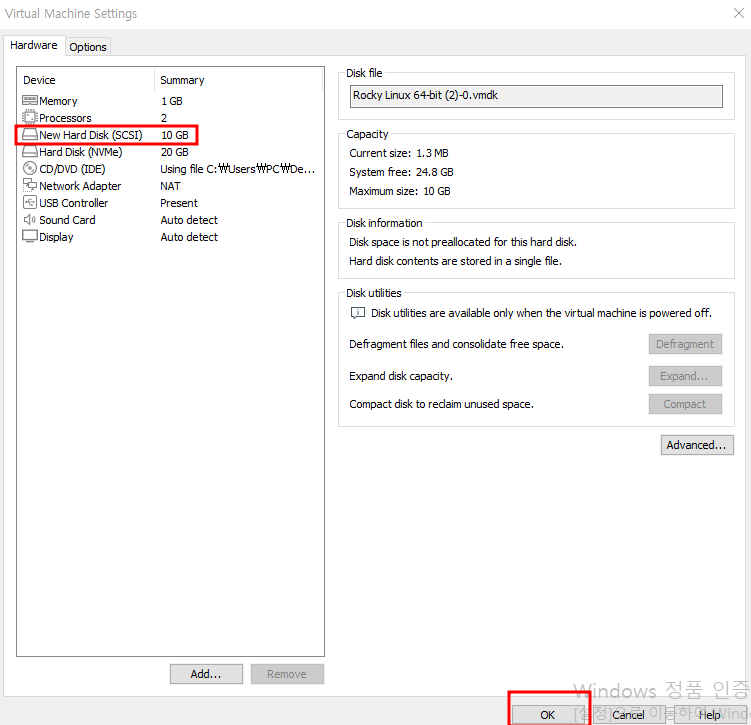This screenshot has width=751, height=725.
Task: Click the New Hard Disk (SCSI) drive icon
Action: [30, 135]
